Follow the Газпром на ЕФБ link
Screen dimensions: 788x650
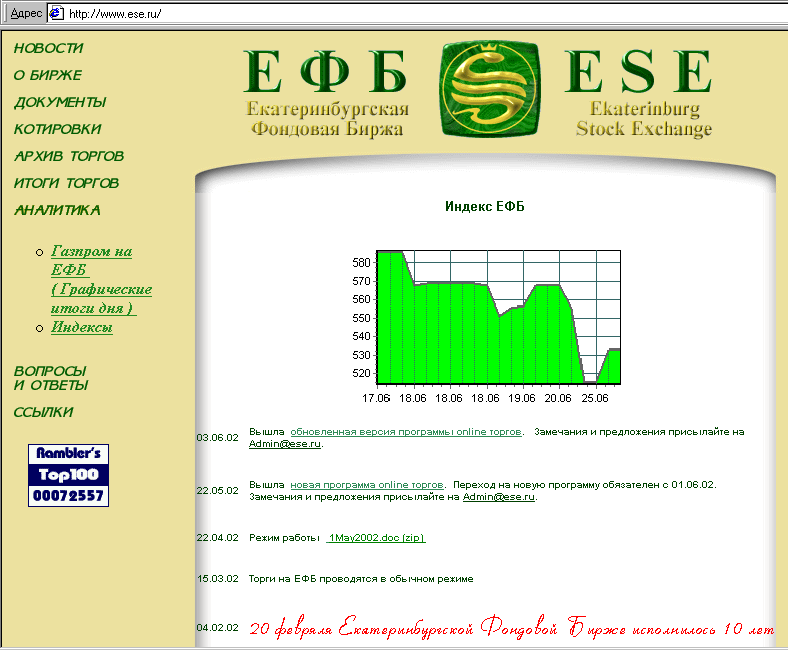101,280
